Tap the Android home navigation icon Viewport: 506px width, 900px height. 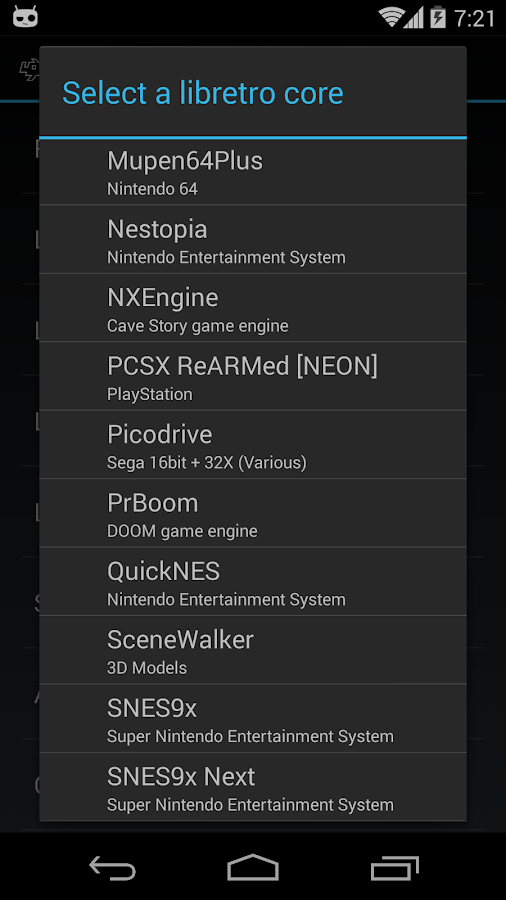click(252, 867)
